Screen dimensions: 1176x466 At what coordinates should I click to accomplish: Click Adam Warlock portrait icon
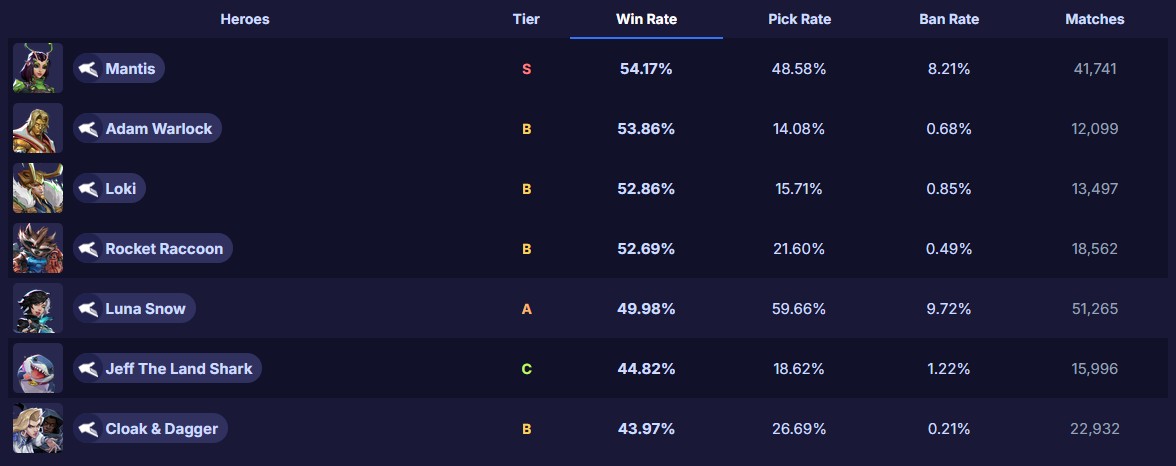[x=38, y=129]
